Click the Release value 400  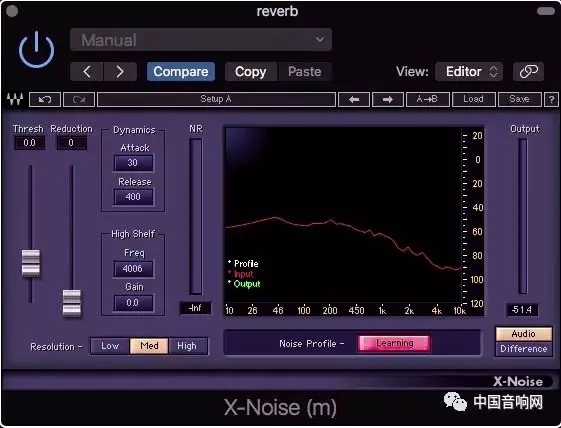(133, 196)
